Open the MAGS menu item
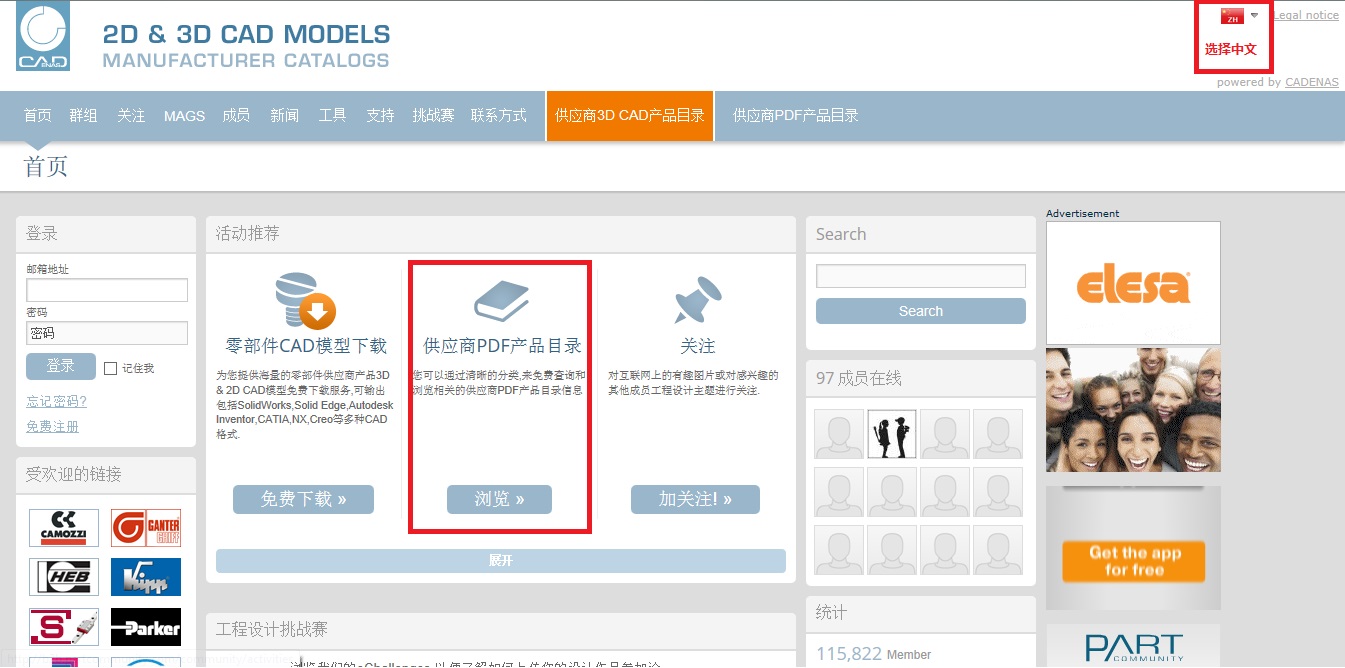1345x668 pixels. tap(184, 116)
